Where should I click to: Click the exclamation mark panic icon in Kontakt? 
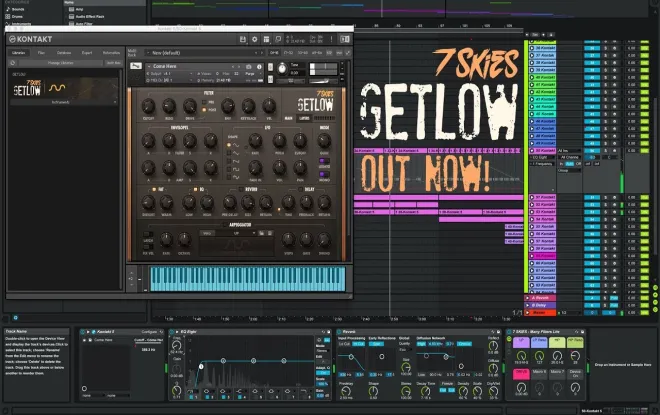[331, 39]
